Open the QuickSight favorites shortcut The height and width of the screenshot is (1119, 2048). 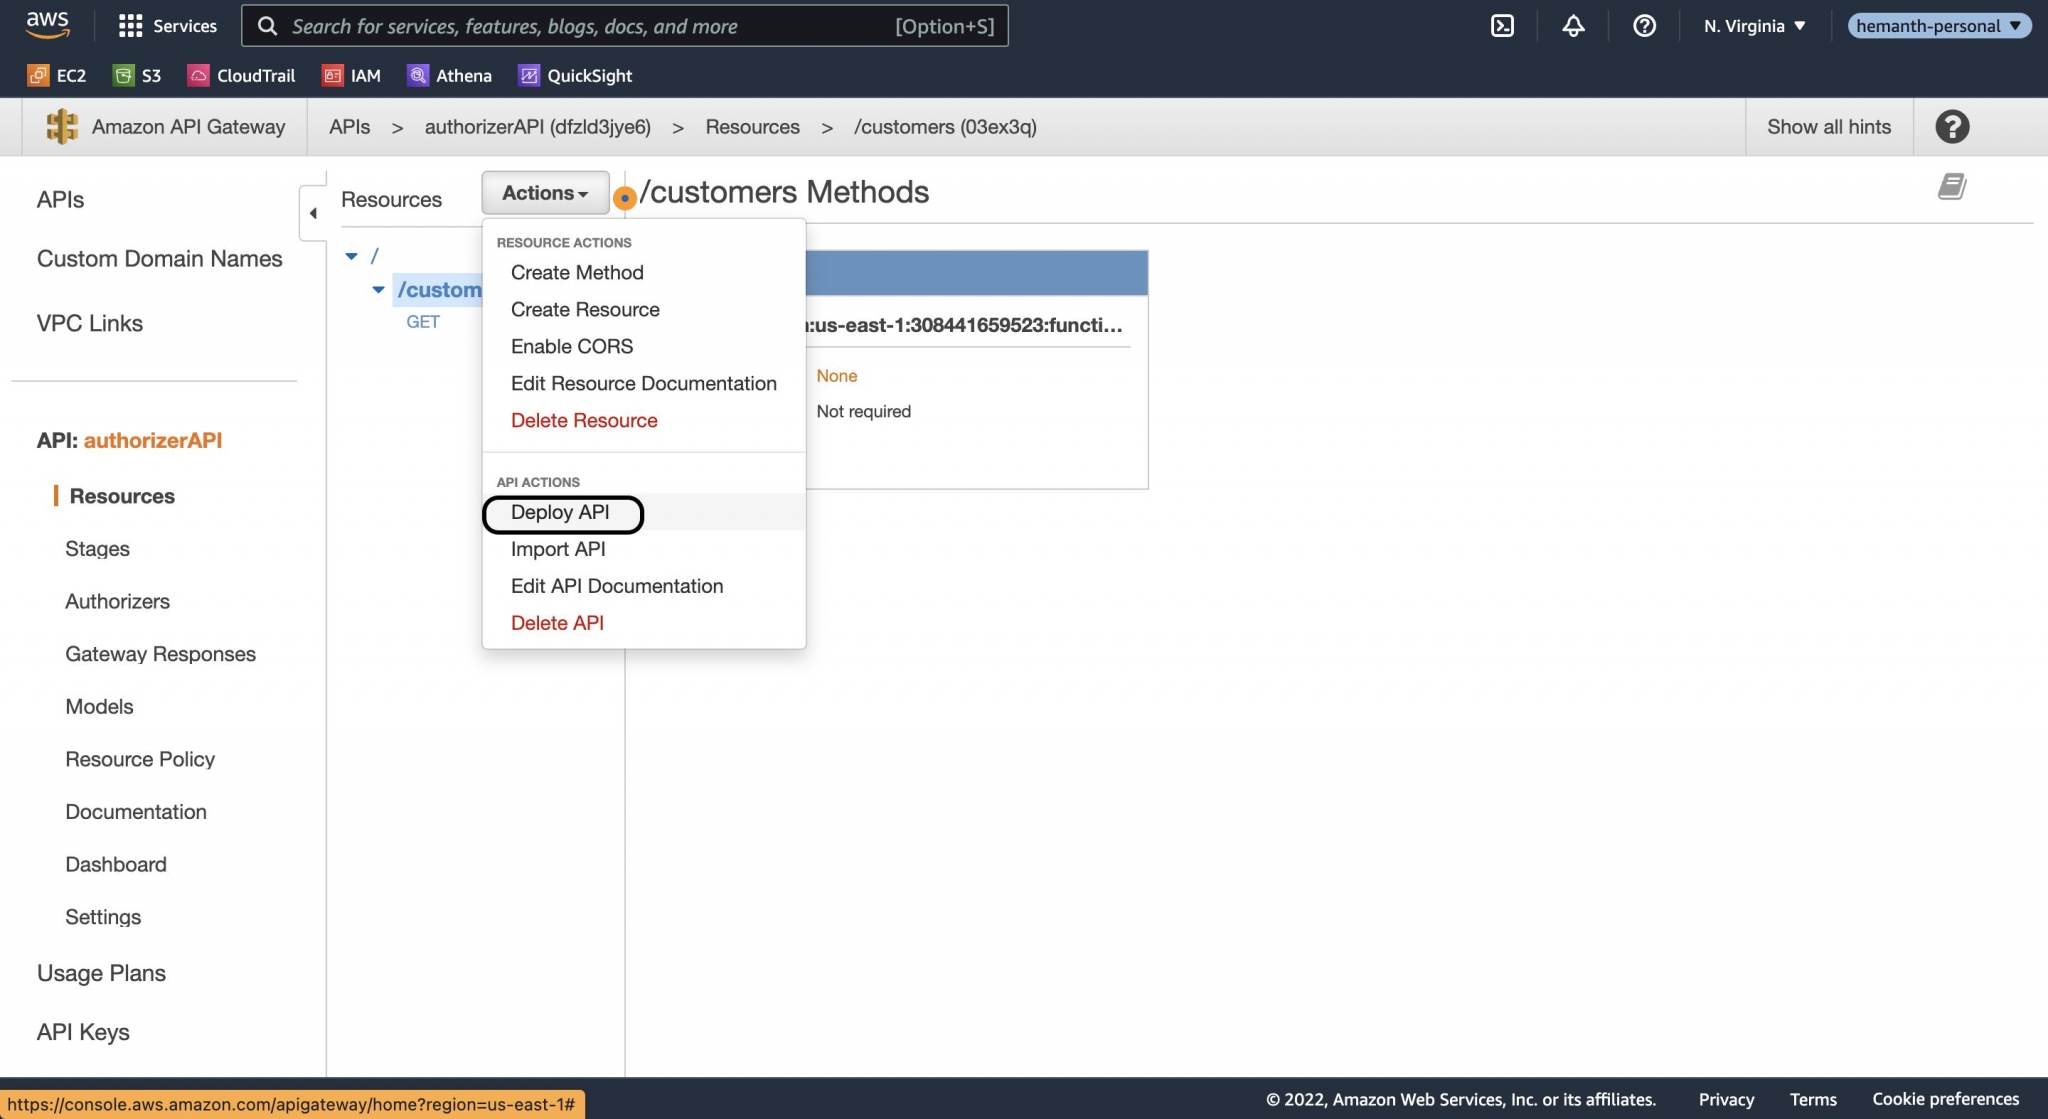[574, 75]
